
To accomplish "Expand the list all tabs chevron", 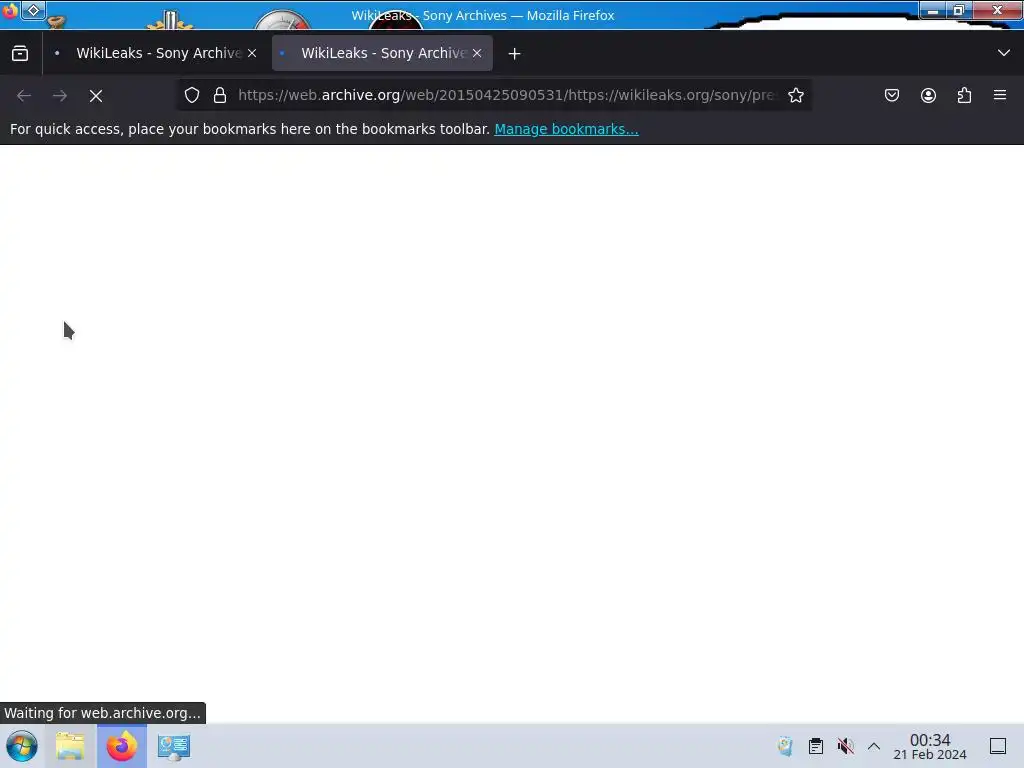I will (x=1004, y=53).
